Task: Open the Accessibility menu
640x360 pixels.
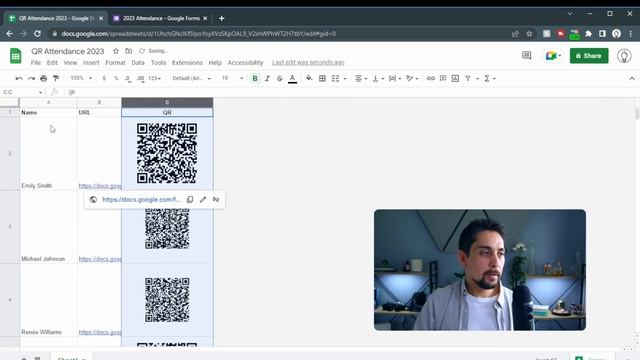Action: click(x=245, y=63)
